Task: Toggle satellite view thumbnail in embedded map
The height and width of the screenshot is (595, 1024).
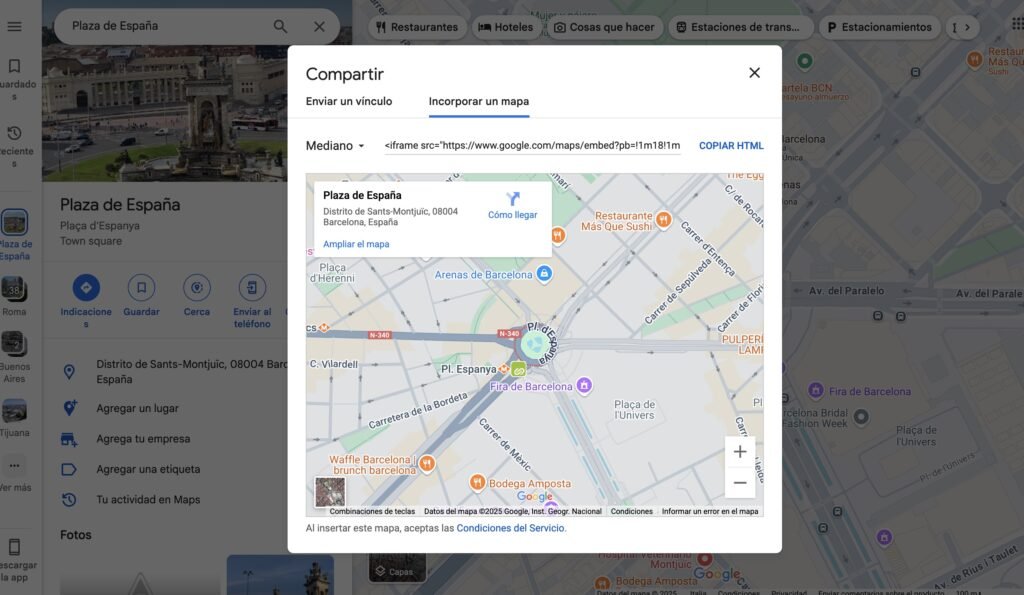Action: [330, 492]
